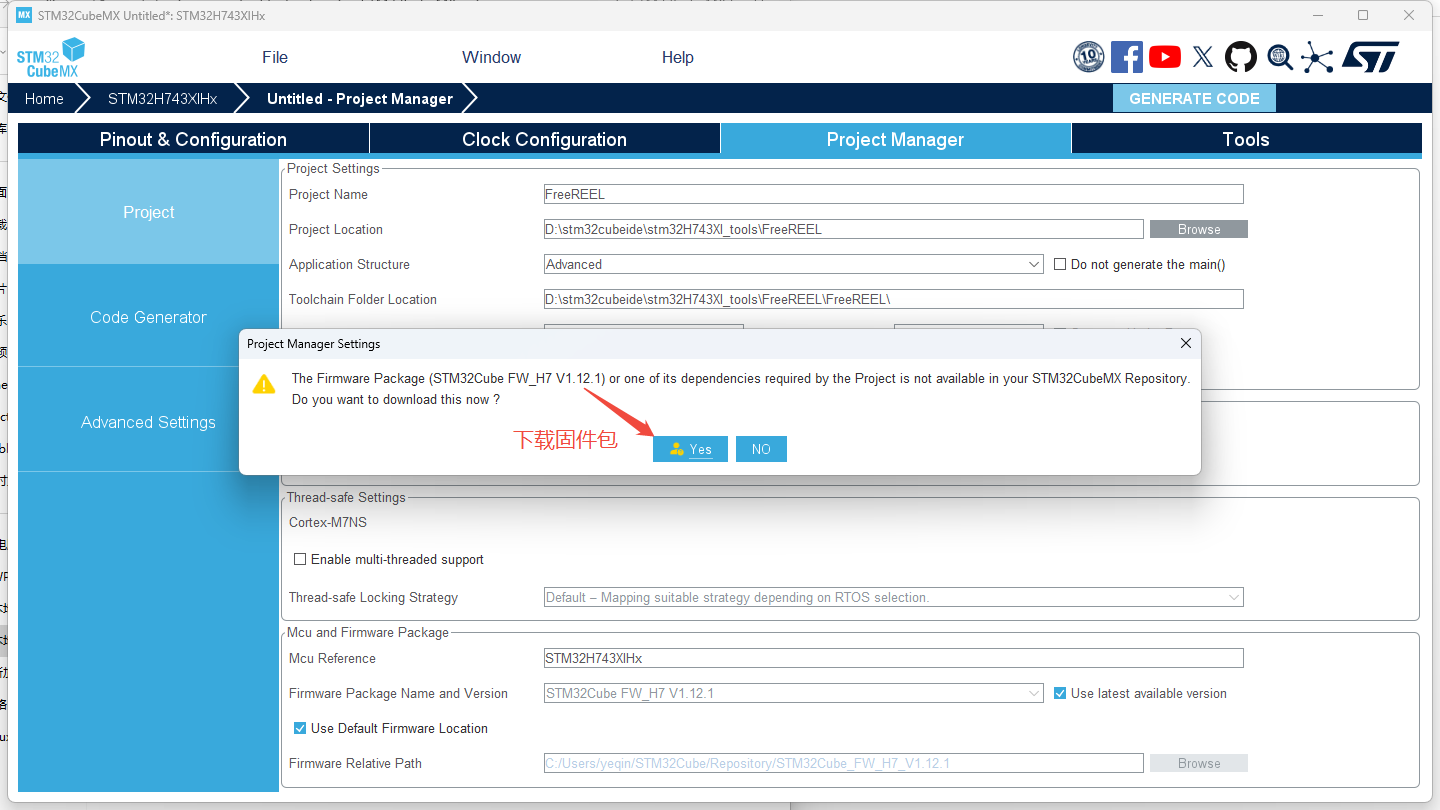This screenshot has height=810, width=1440.
Task: Switch to Clock Configuration tab
Action: (x=544, y=140)
